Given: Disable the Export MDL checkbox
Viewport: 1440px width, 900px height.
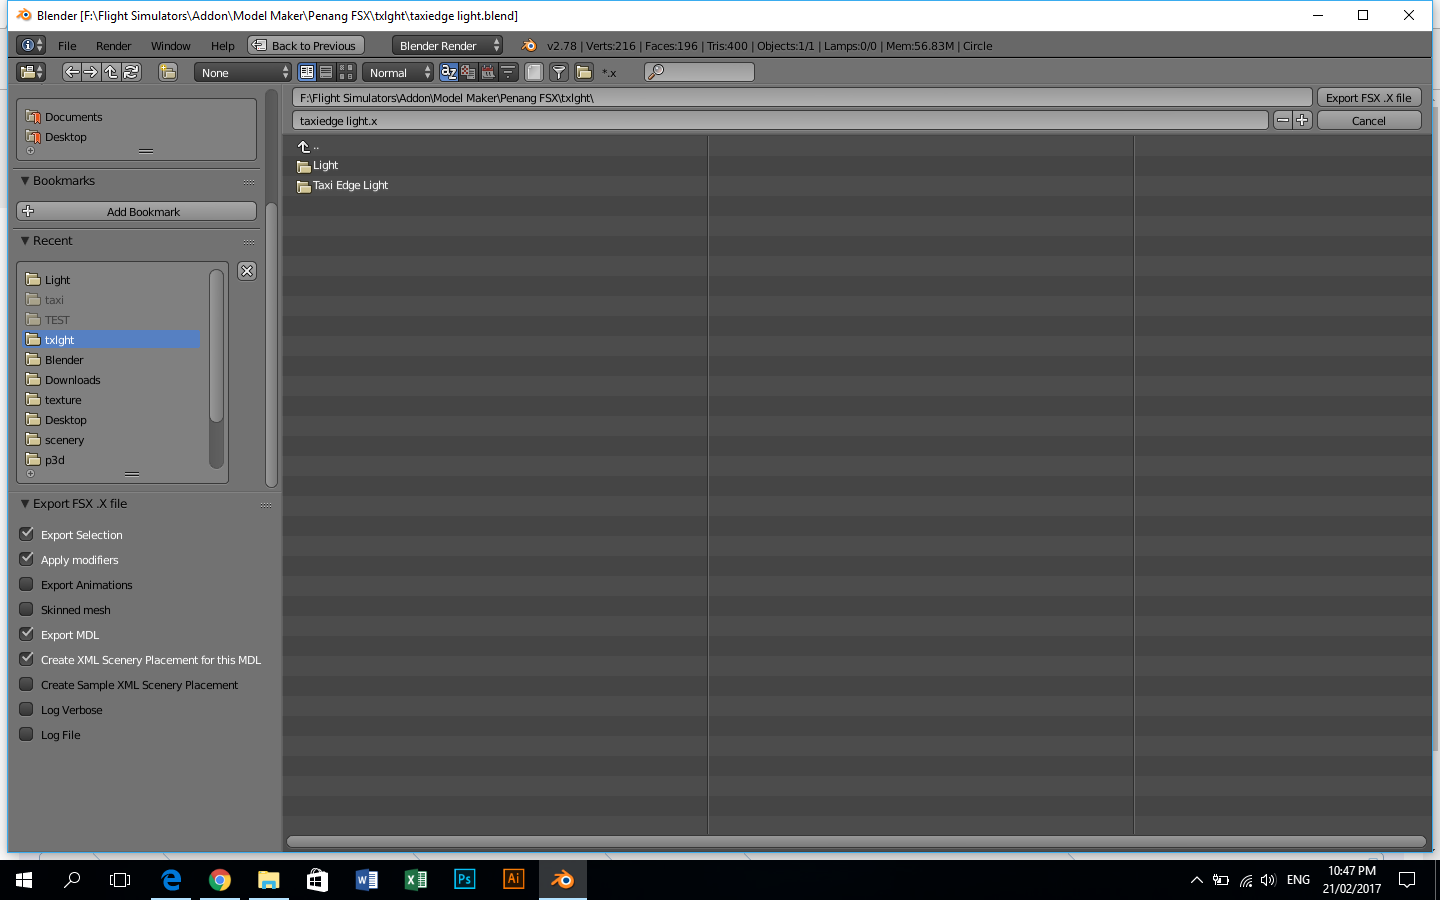Looking at the screenshot, I should 26,634.
